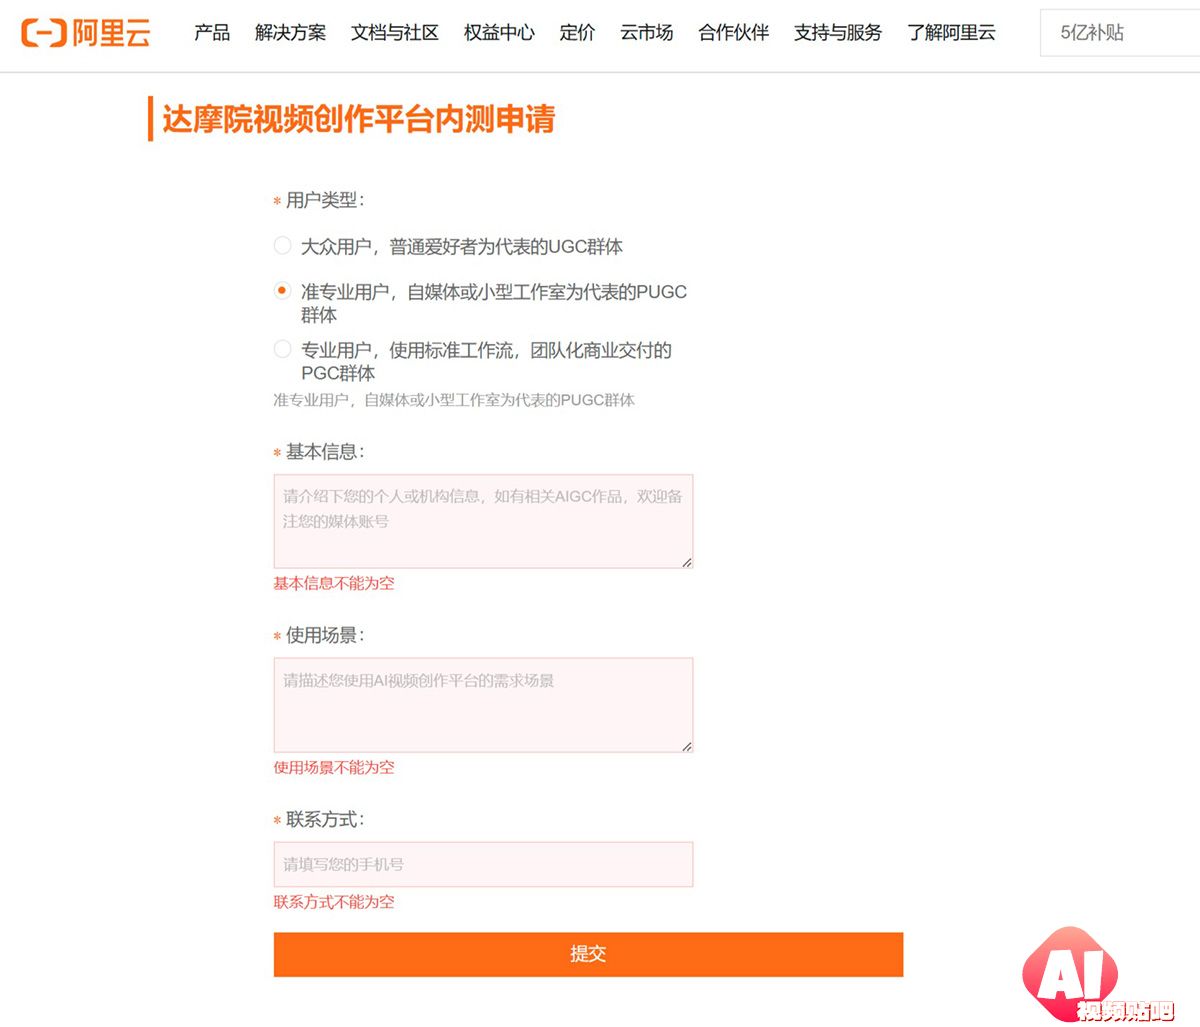Select the 大众用户 UGC radio option
Viewport: 1200px width, 1027px height.
(283, 245)
